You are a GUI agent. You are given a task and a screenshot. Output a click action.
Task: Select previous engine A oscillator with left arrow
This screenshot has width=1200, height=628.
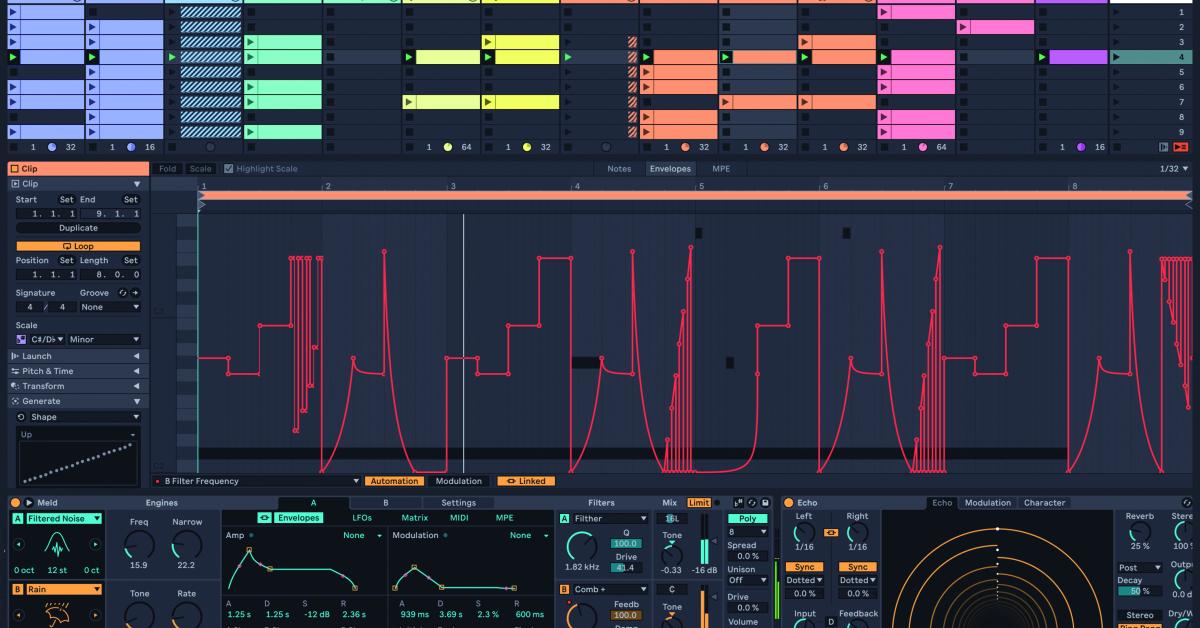tap(17, 545)
